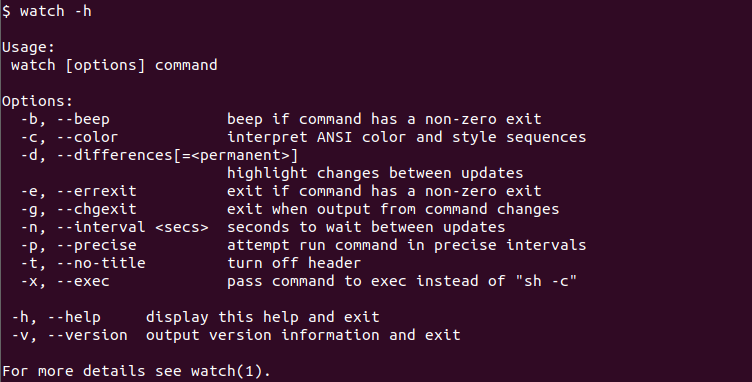752x382 pixels.
Task: Click the '--interval <secs>' option
Action: click(x=132, y=227)
